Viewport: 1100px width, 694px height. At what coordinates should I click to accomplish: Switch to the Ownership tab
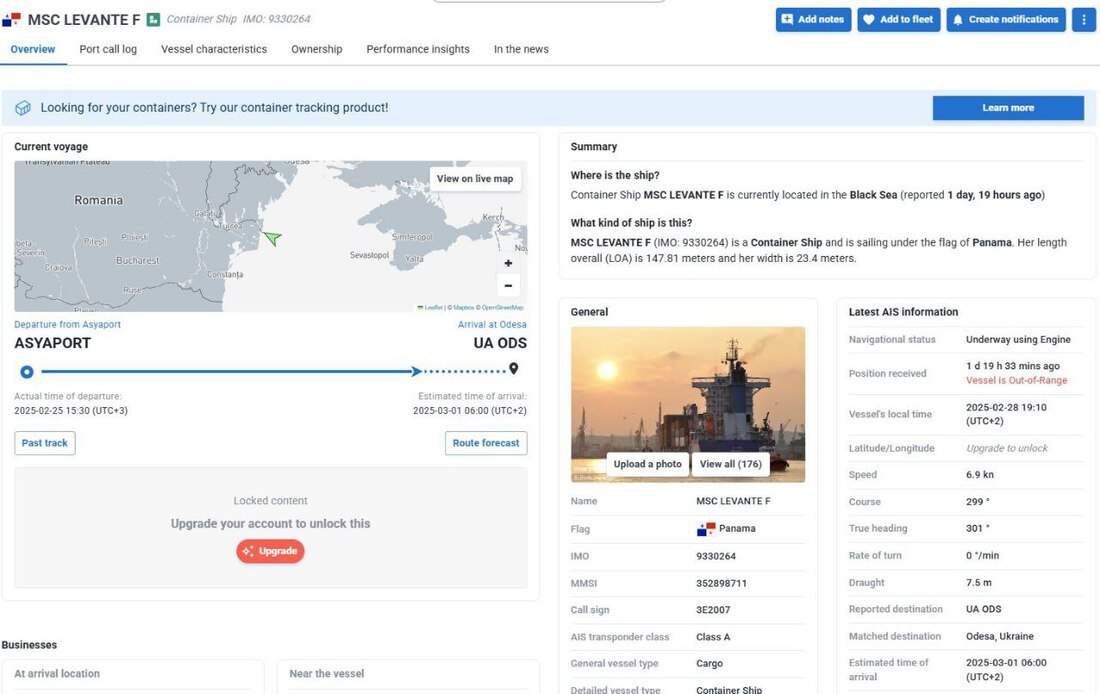pyautogui.click(x=316, y=49)
